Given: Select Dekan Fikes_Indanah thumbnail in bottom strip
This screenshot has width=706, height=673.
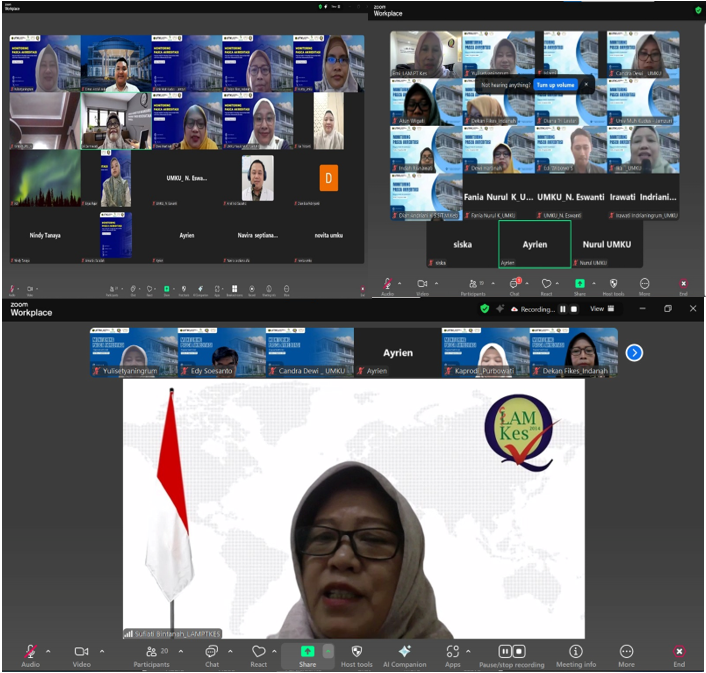Looking at the screenshot, I should 574,352.
